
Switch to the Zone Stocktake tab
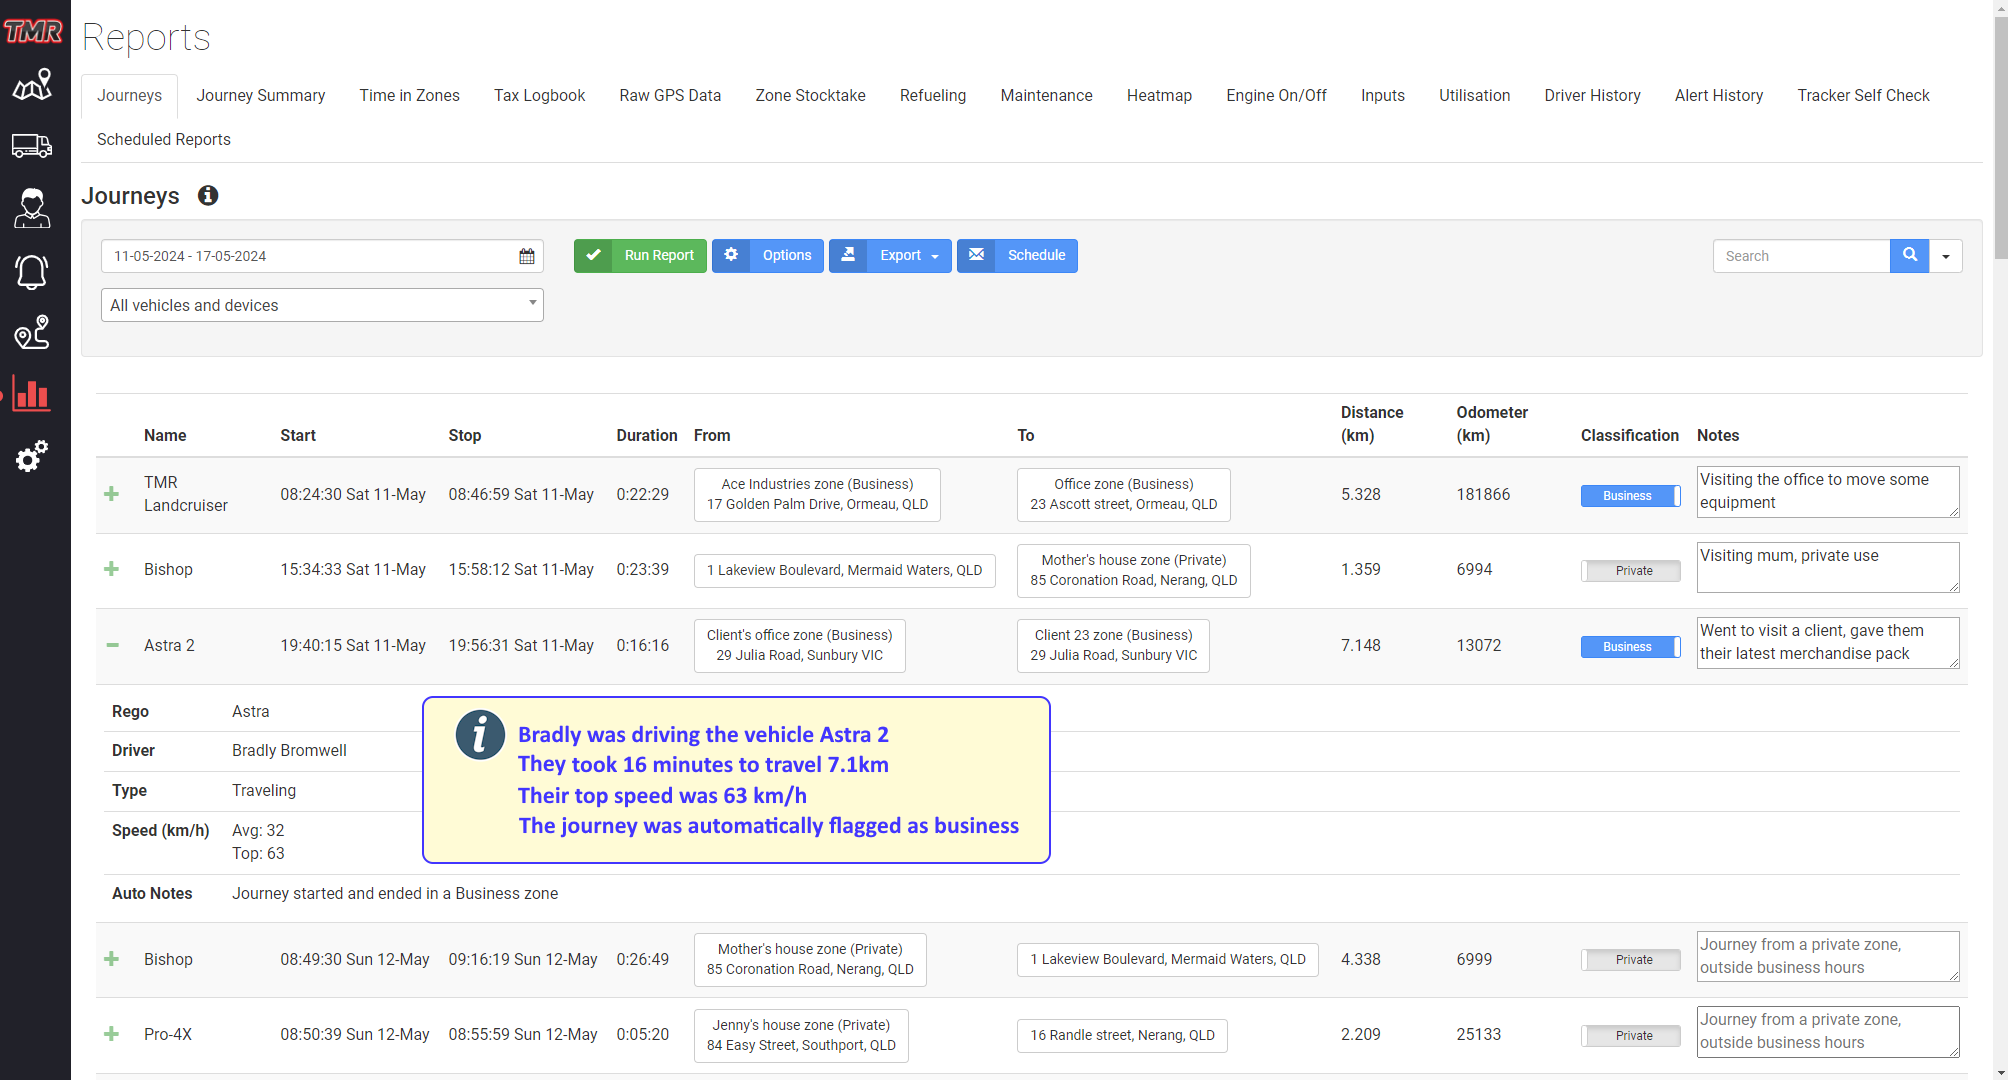[x=811, y=96]
